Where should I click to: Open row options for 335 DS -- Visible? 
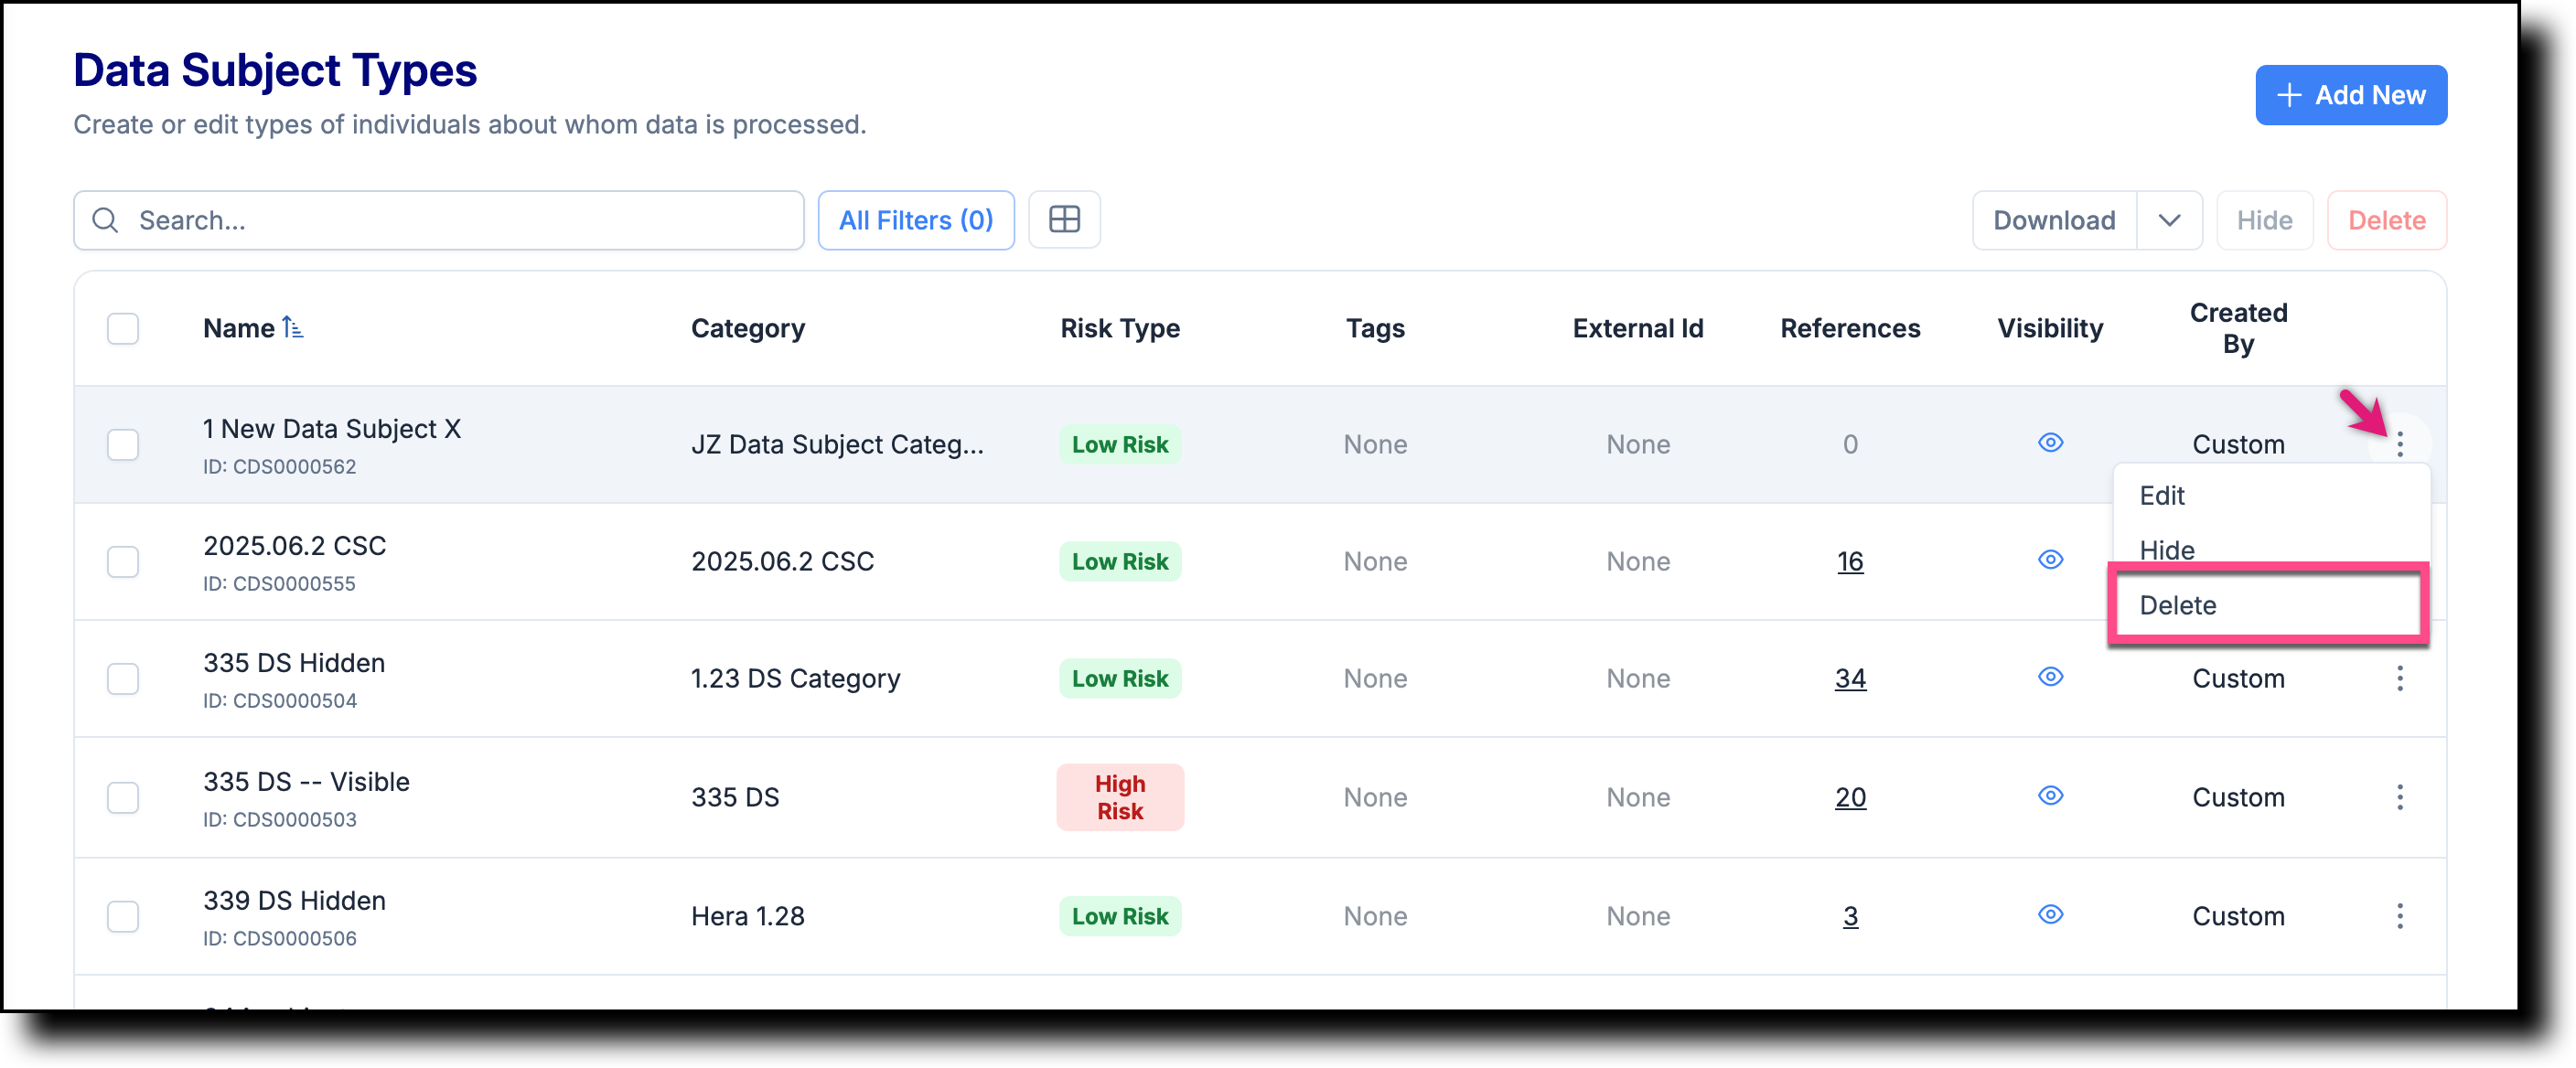click(x=2401, y=797)
